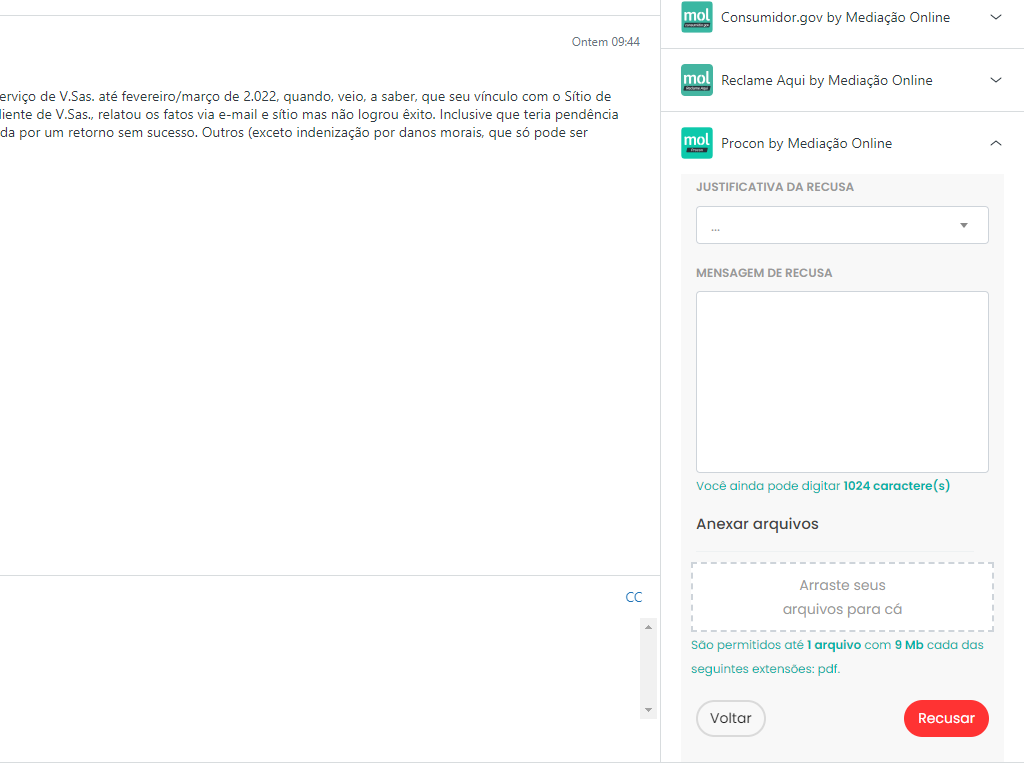Click inside the Mensagem de Recusa textarea
1024x768 pixels.
(842, 381)
